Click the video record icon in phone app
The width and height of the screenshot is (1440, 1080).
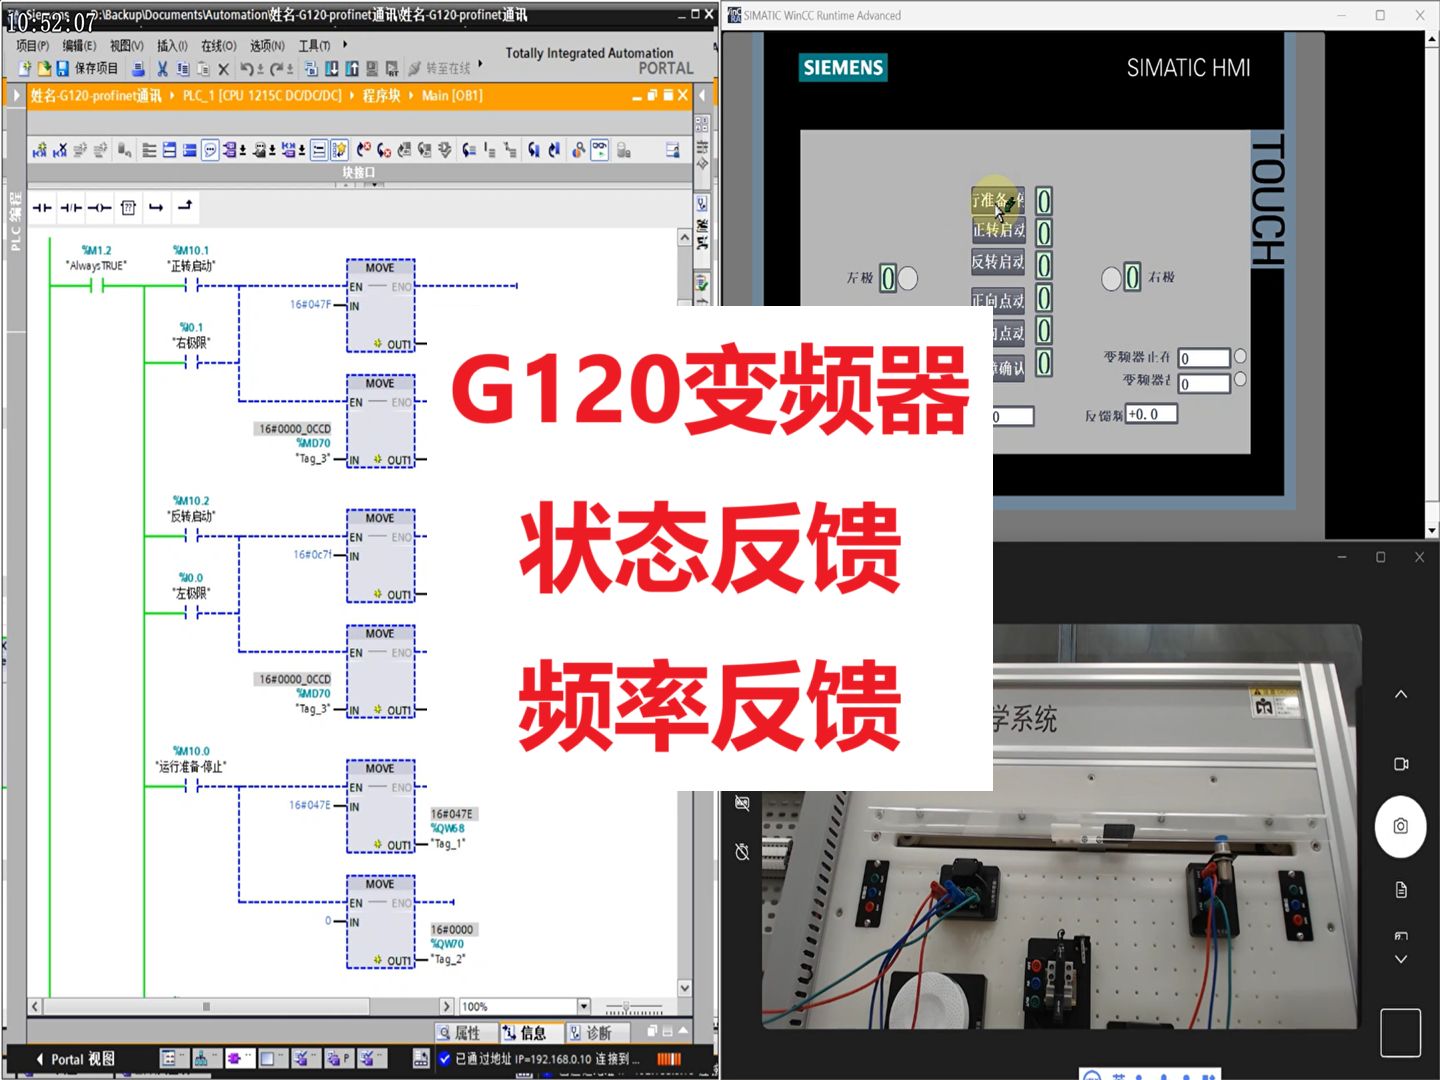pyautogui.click(x=1401, y=764)
